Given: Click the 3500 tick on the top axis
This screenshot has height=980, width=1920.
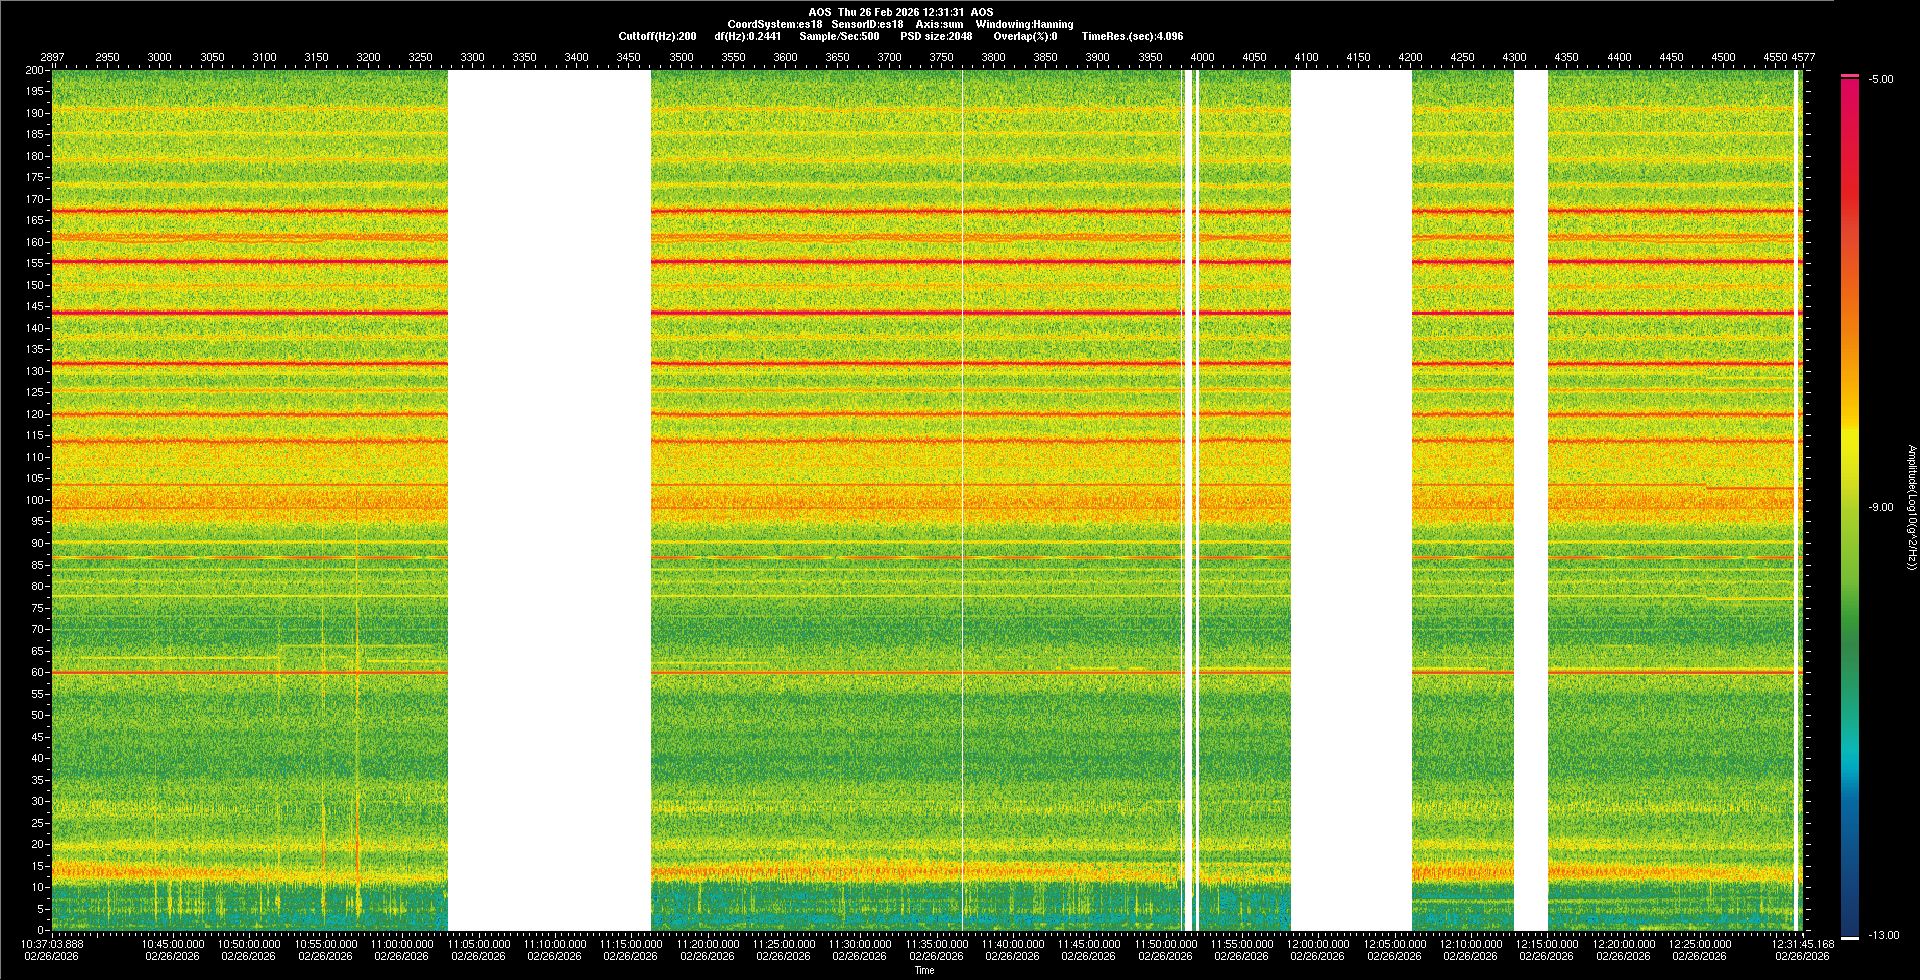Looking at the screenshot, I should pyautogui.click(x=681, y=58).
